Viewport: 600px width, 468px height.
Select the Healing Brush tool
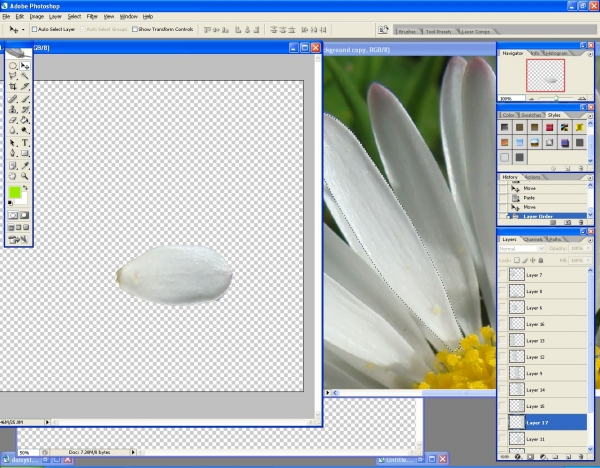[x=13, y=99]
